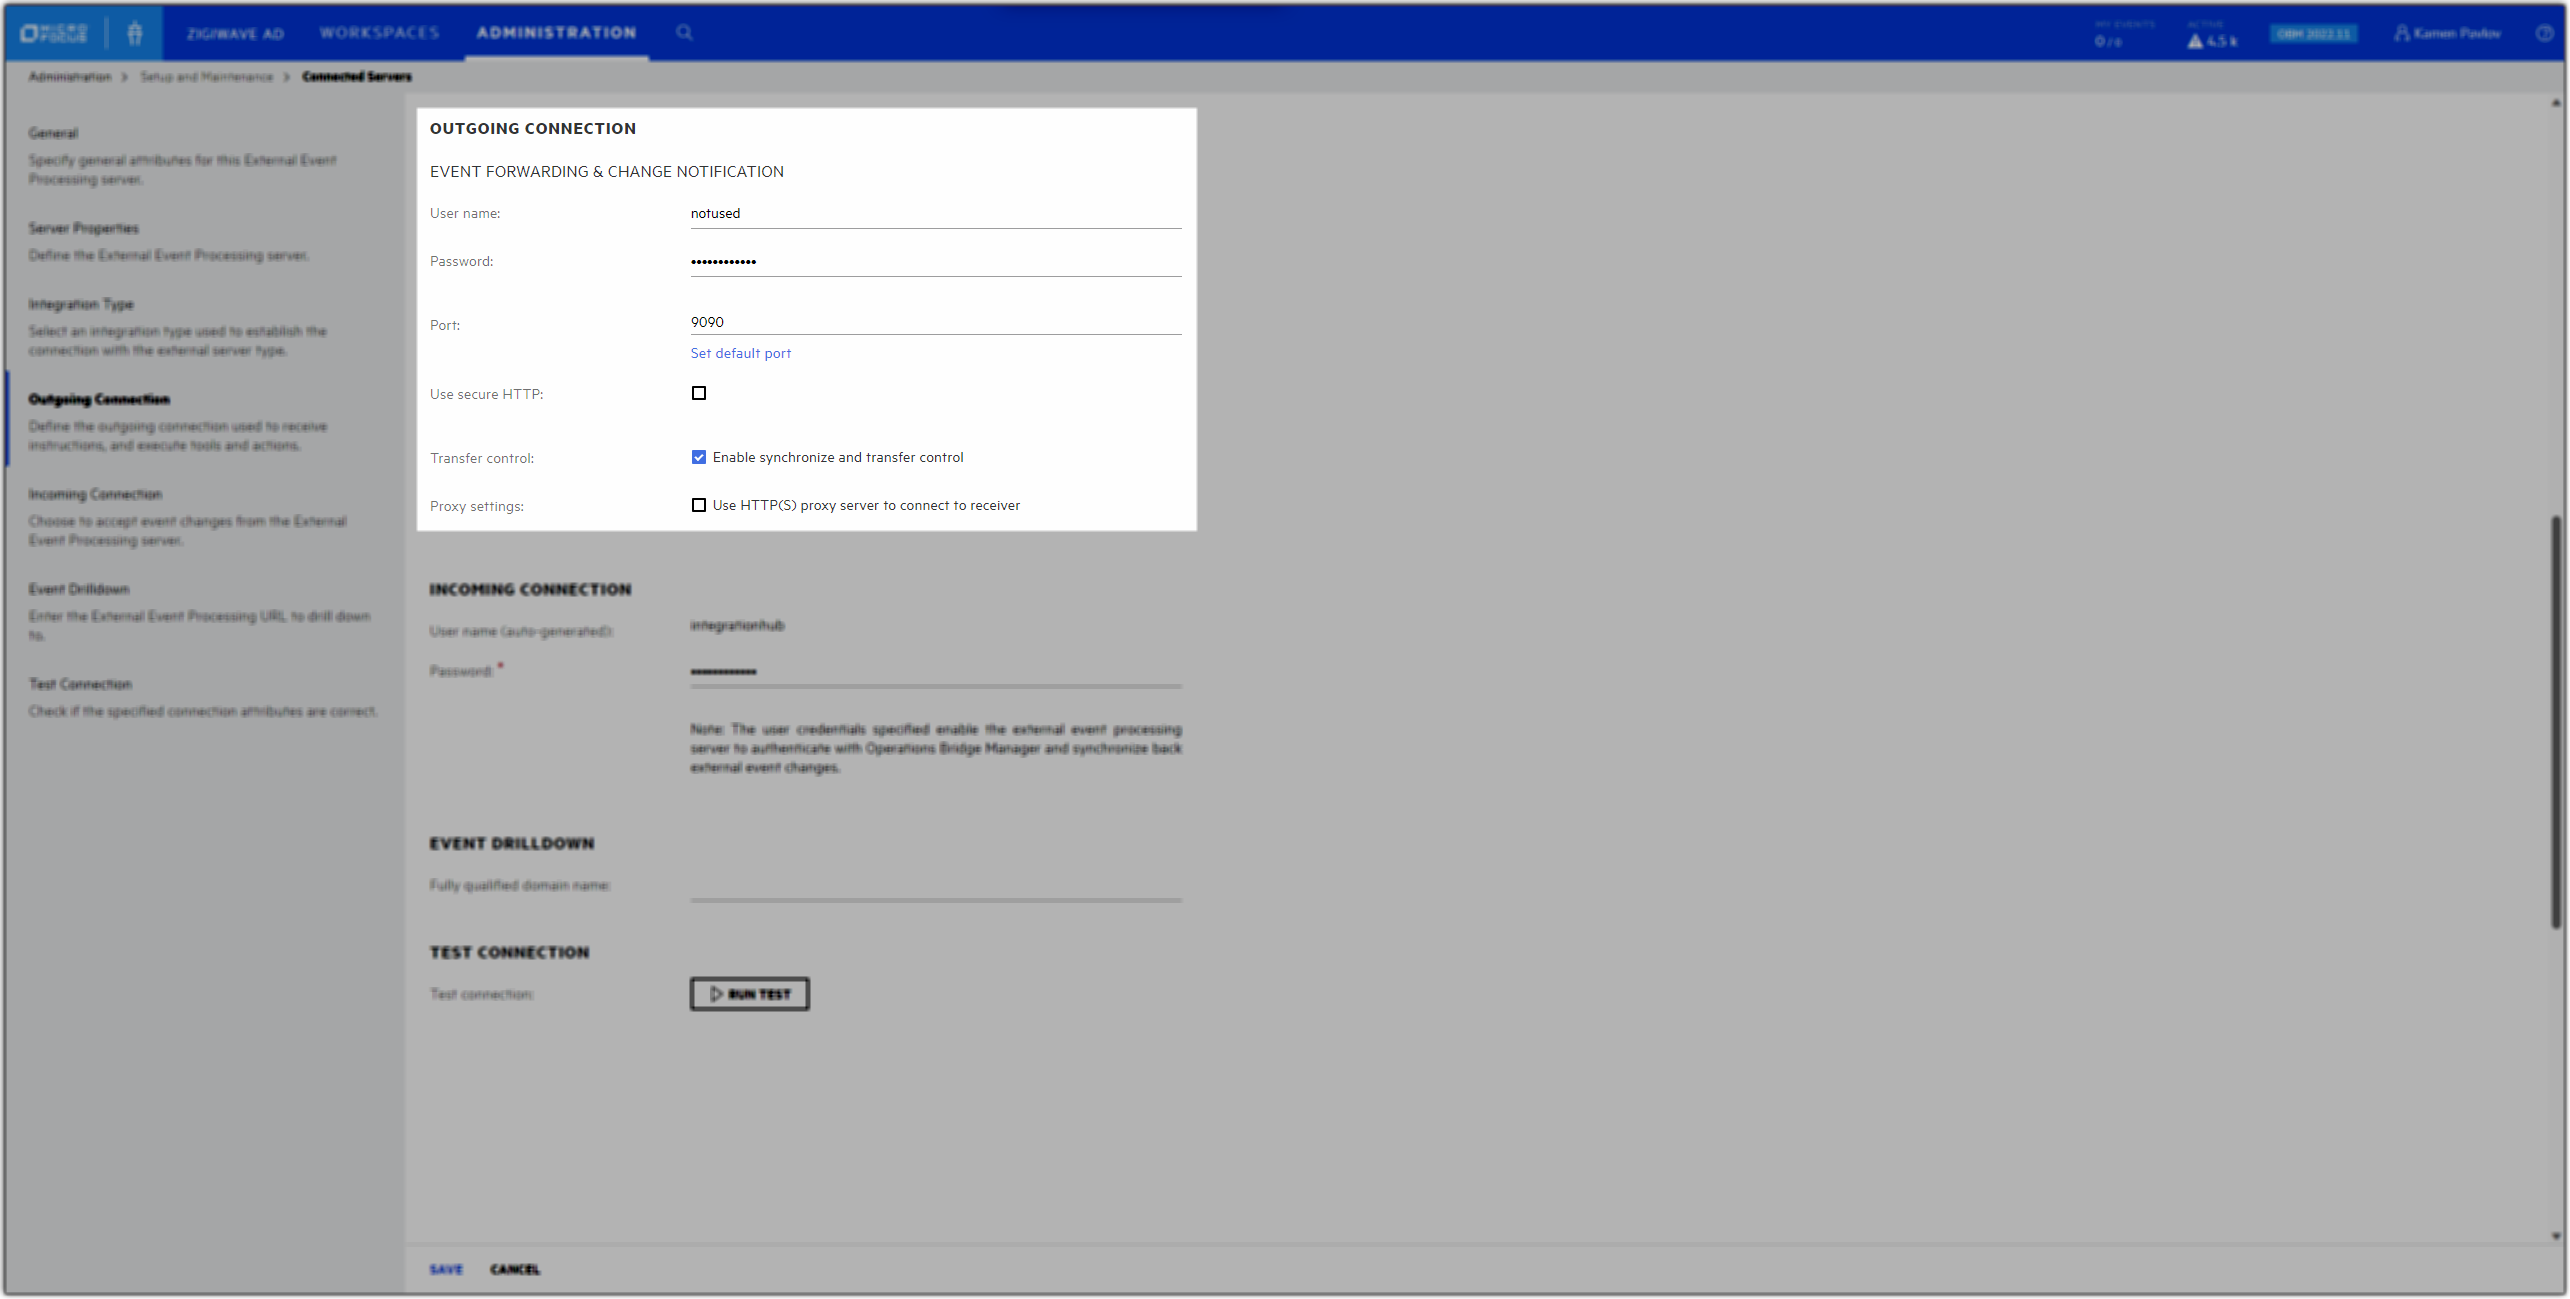
Task: Expand the Setup and Maintenance breadcrumb
Action: click(206, 77)
